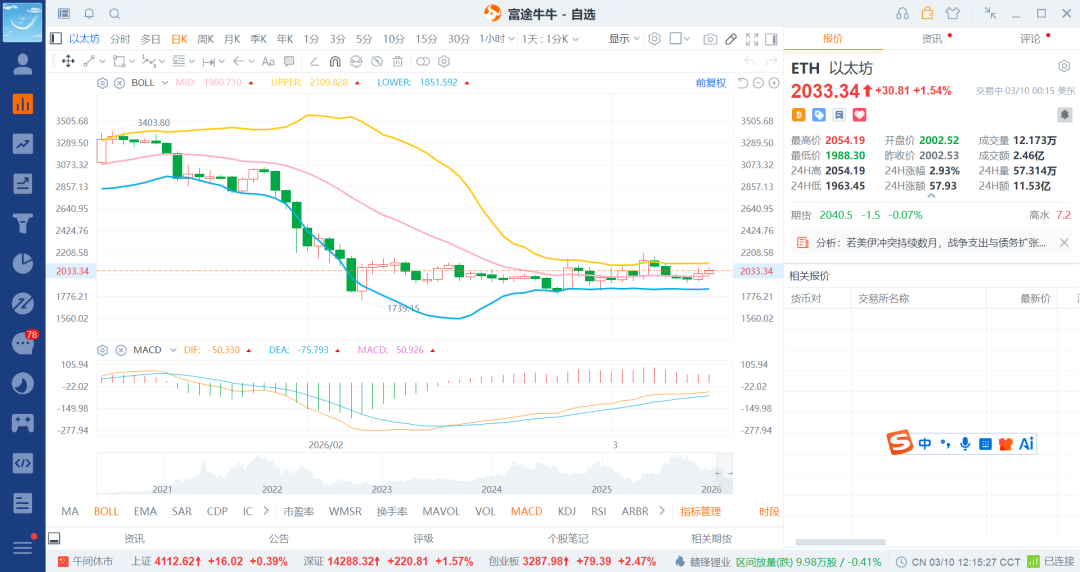Open the trend line sidebar icon
Screen dimensions: 1080x572
[23, 144]
